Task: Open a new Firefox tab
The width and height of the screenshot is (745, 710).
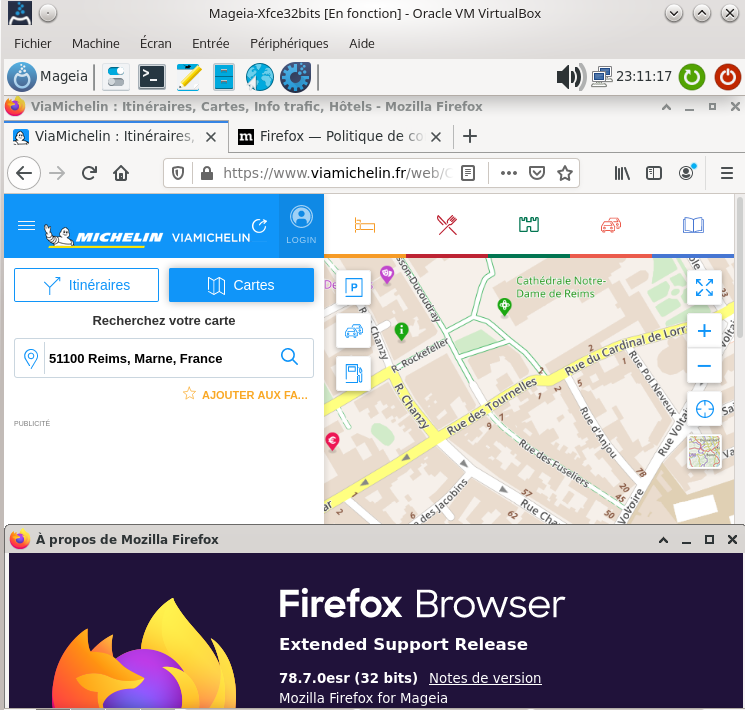Action: (x=469, y=136)
